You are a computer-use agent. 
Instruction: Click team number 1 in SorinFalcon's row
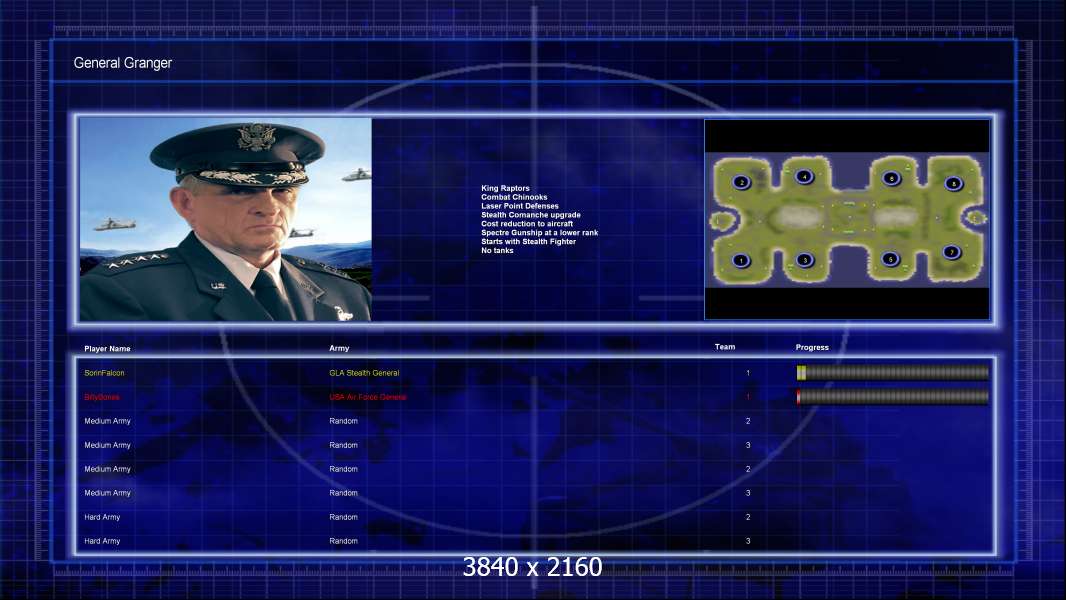[748, 373]
